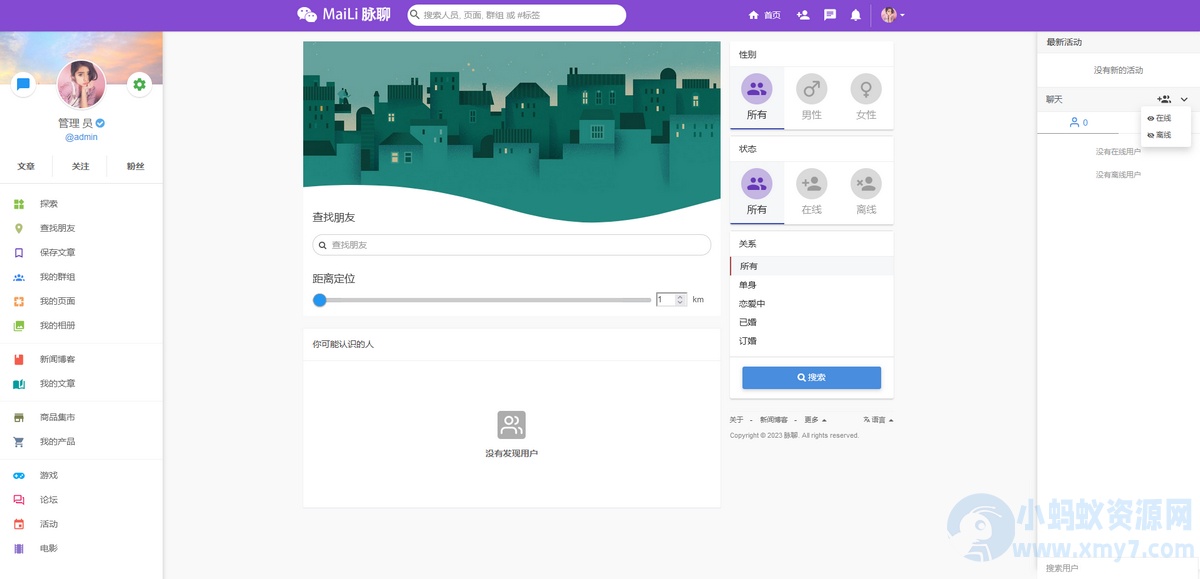The width and height of the screenshot is (1200, 579).
Task: Open 保存文章 bookmark item in sidebar
Action: point(19,253)
